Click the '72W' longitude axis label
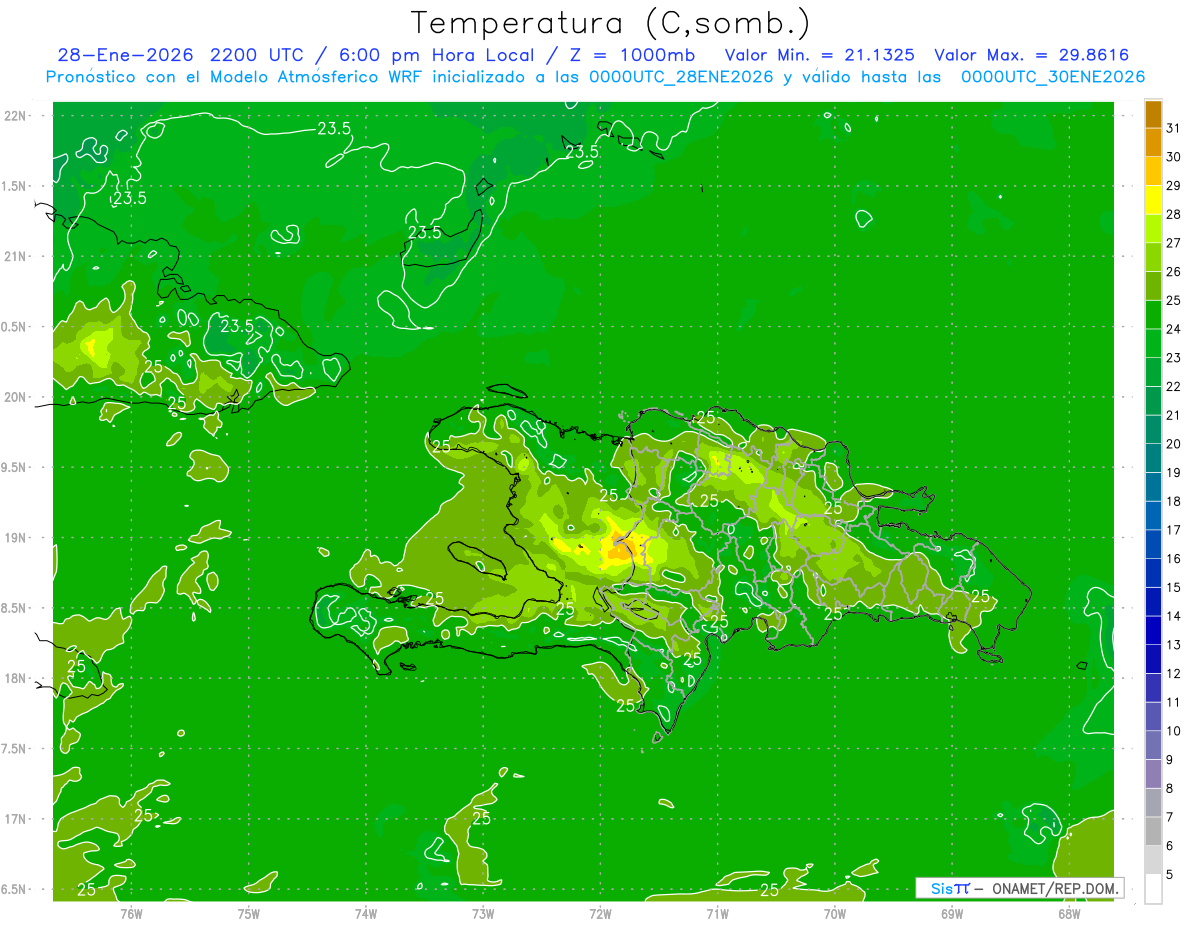Viewport: 1200px width, 927px height. (x=600, y=914)
